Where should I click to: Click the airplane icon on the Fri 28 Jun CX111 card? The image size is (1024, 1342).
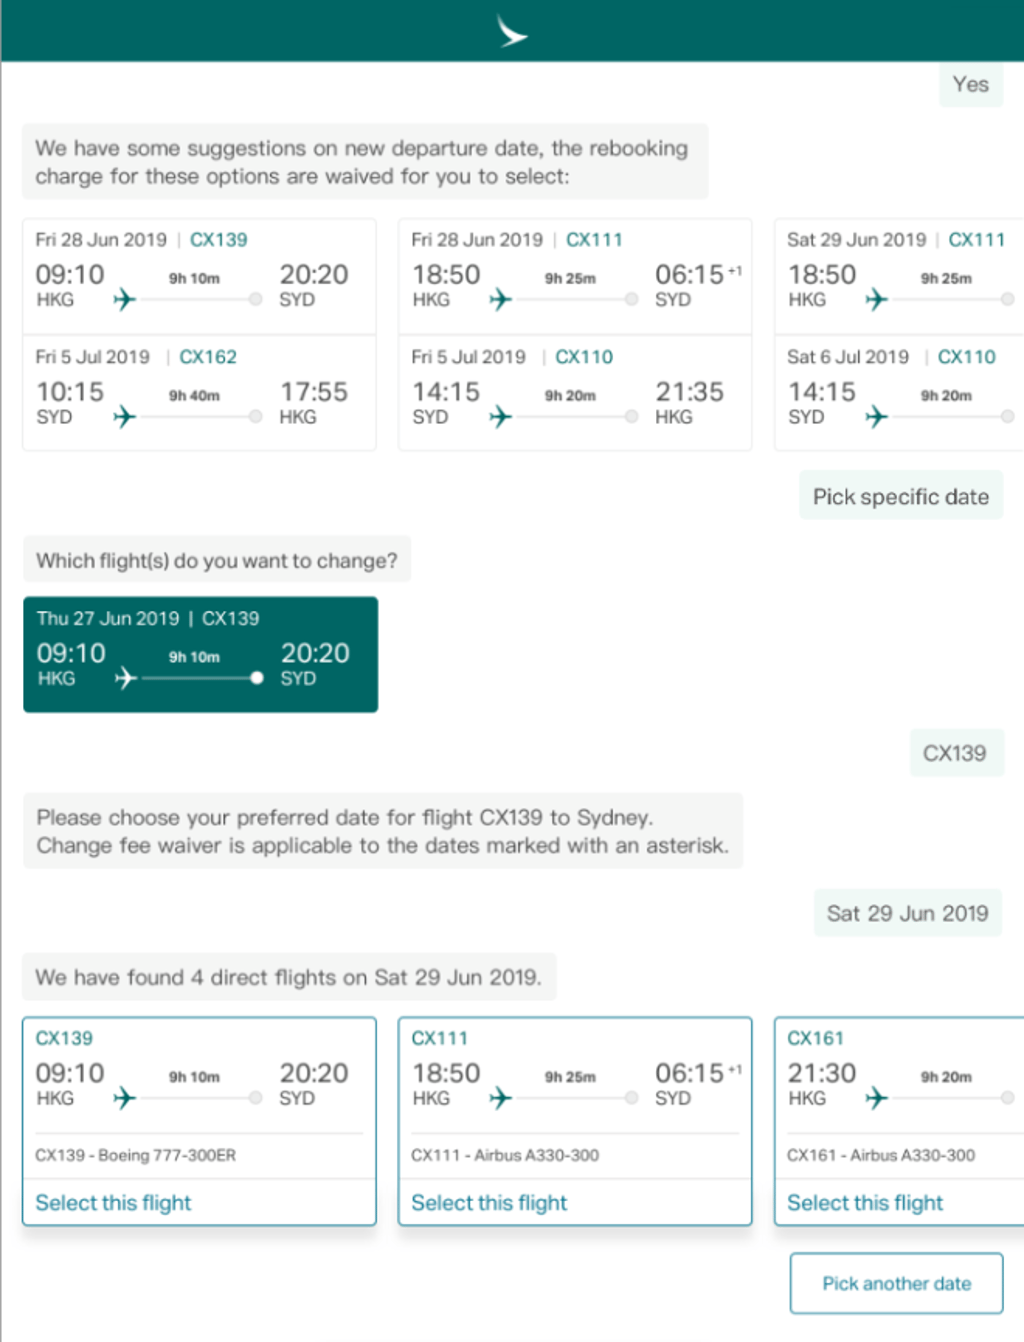pos(501,299)
